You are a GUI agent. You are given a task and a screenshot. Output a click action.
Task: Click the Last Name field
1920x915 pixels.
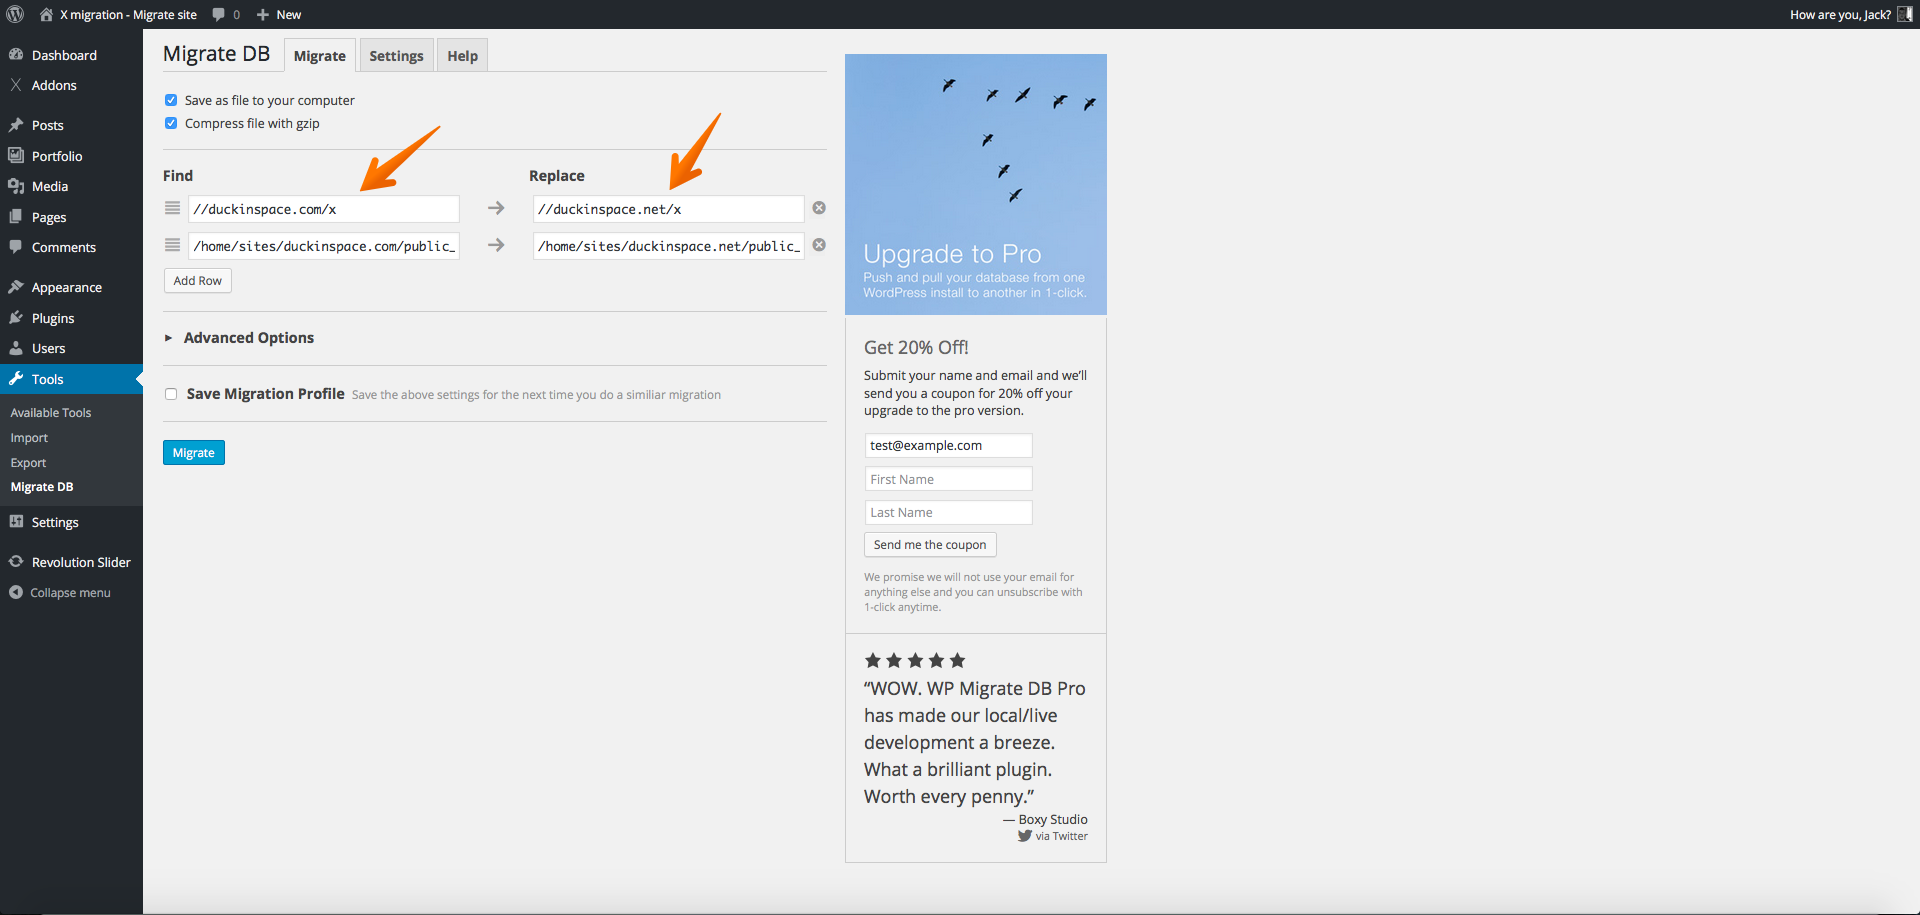pyautogui.click(x=948, y=512)
